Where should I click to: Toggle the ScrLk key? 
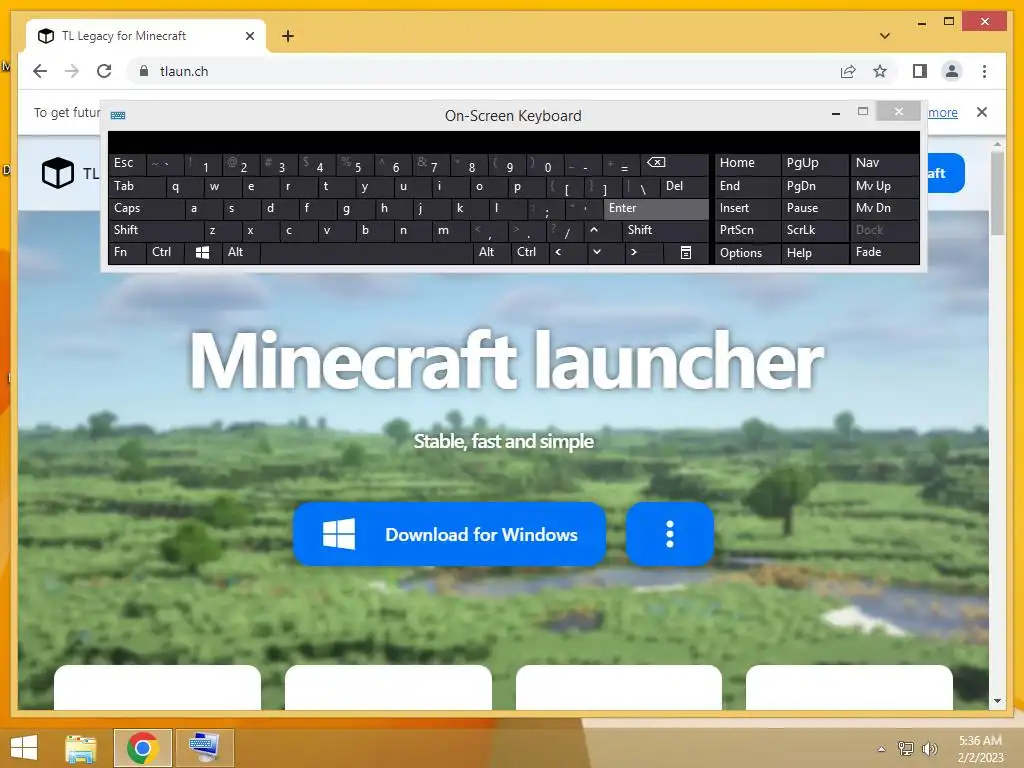coord(814,230)
